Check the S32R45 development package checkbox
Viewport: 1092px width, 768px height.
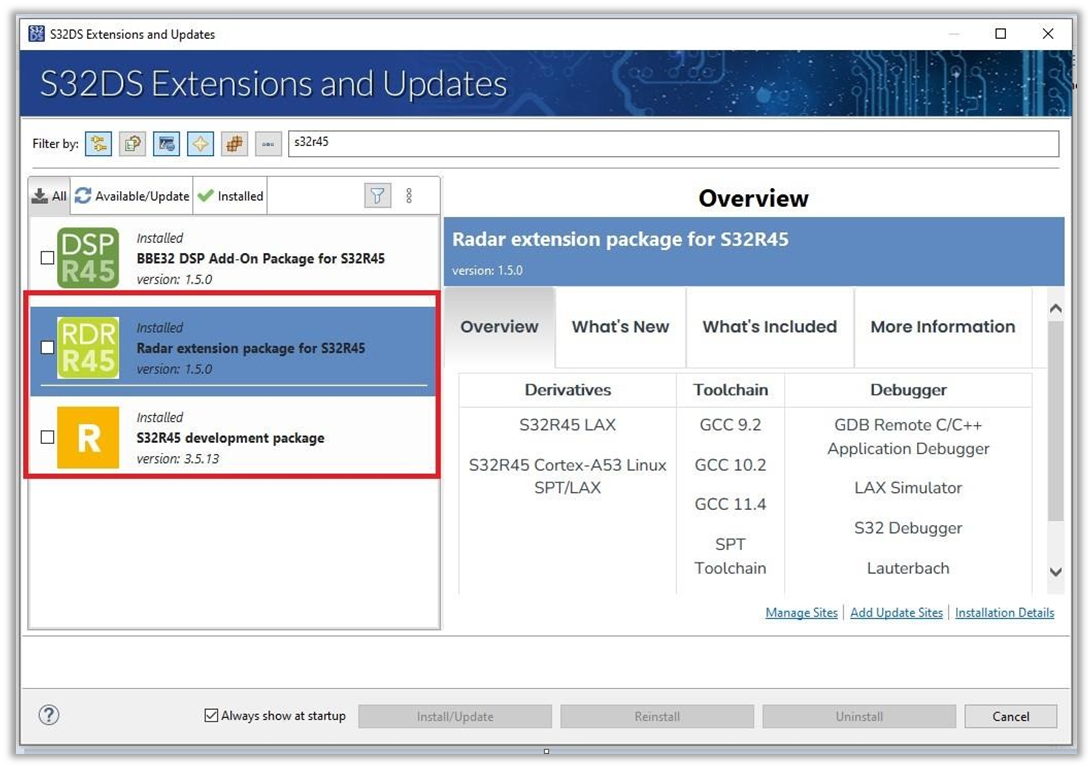pos(45,437)
